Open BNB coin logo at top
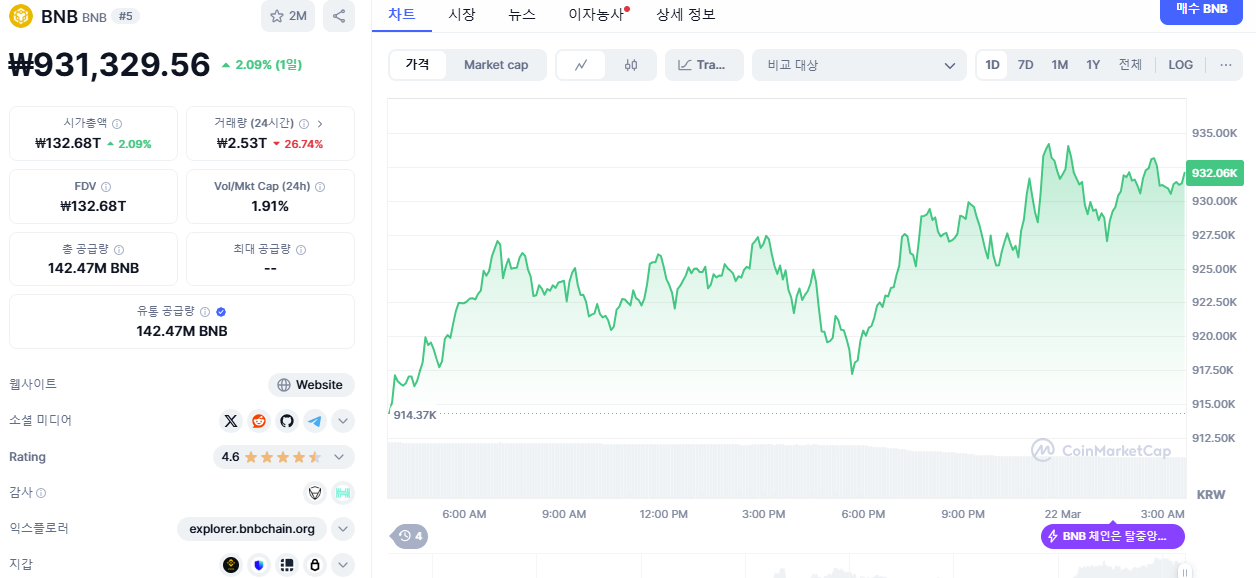 click(x=21, y=16)
